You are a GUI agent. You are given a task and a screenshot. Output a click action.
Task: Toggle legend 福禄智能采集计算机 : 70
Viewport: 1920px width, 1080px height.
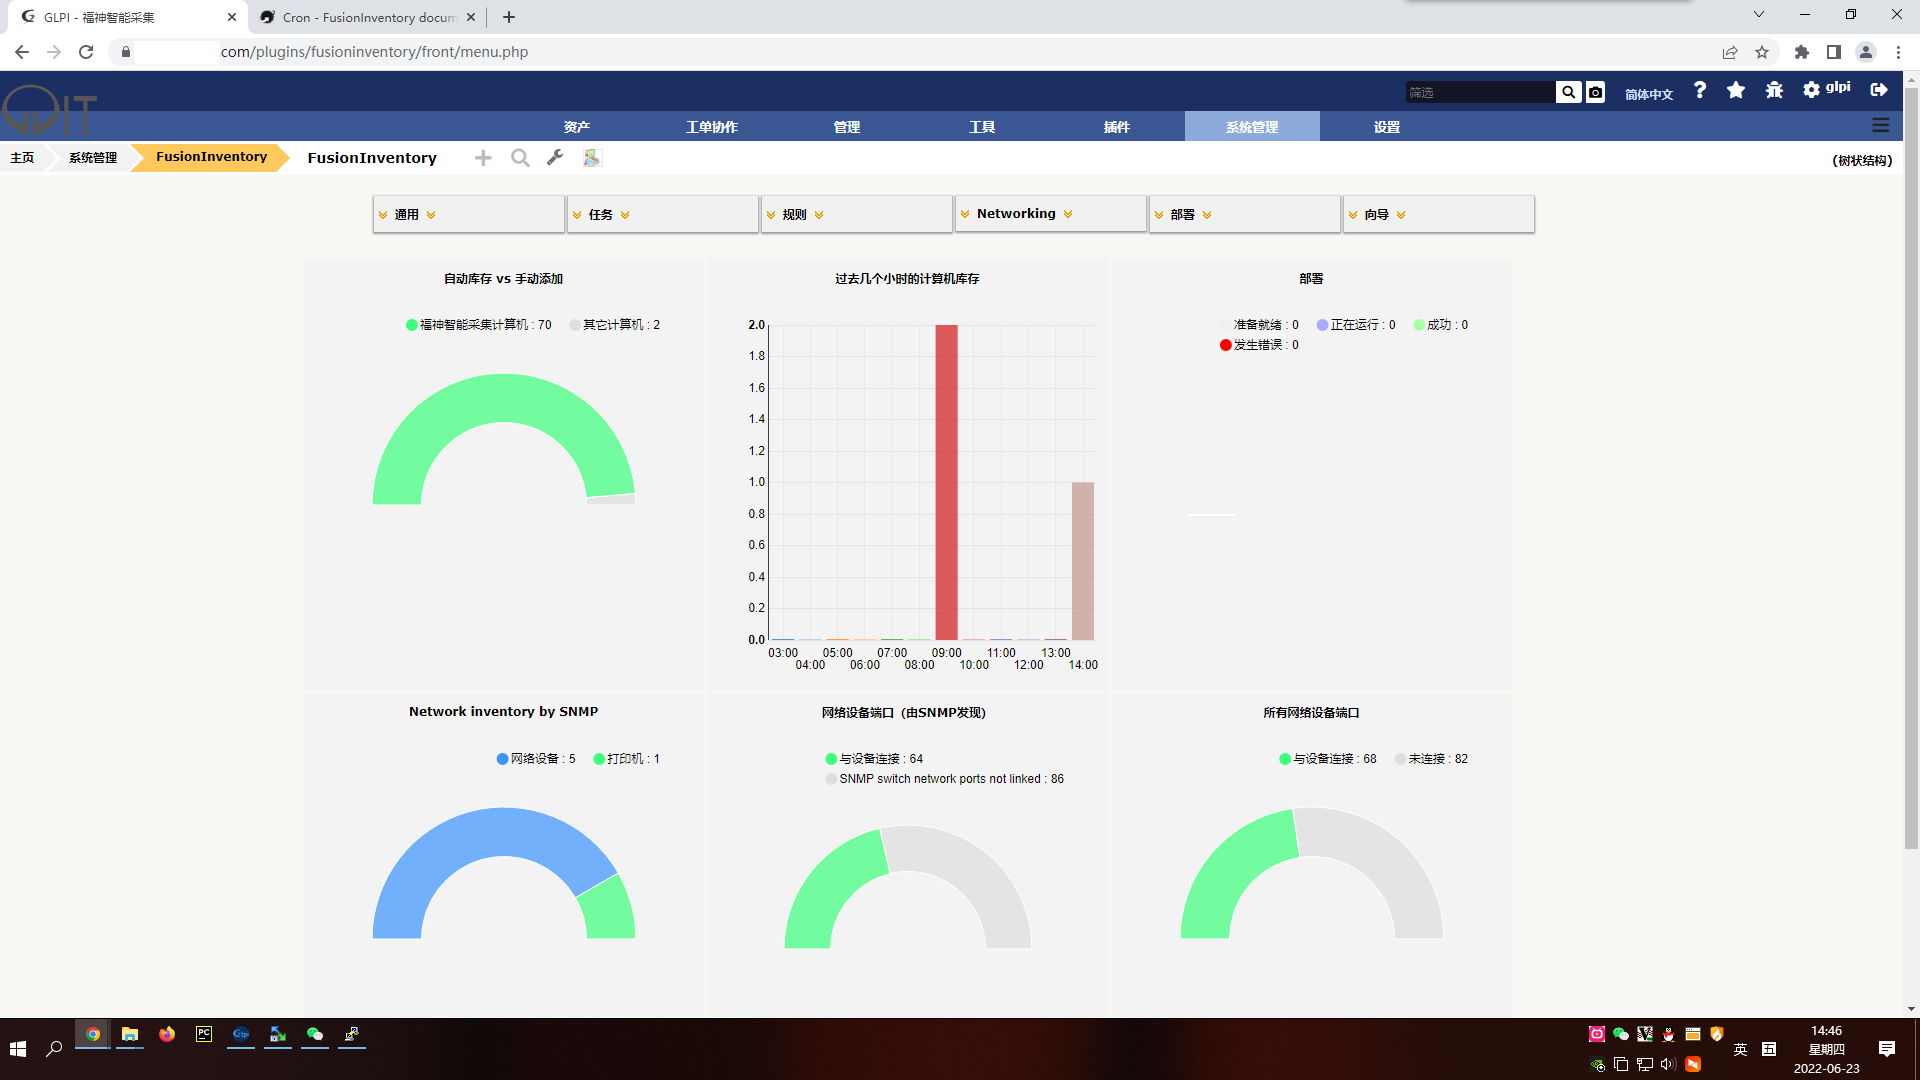tap(479, 325)
